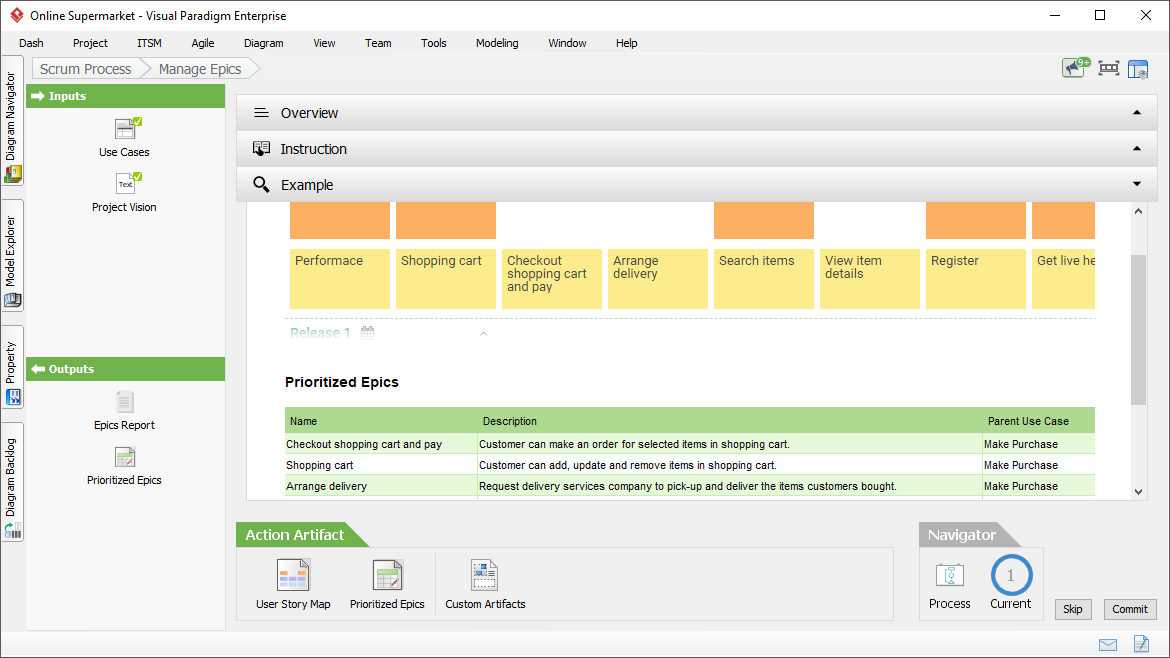Viewport: 1170px width, 658px height.
Task: Collapse Release 1 chevron
Action: click(484, 333)
